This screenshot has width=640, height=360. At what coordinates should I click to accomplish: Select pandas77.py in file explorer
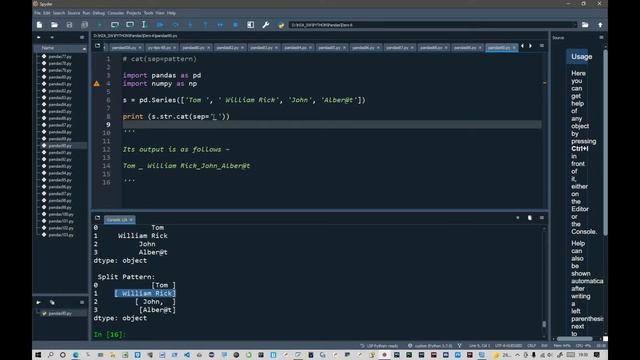[x=60, y=57]
